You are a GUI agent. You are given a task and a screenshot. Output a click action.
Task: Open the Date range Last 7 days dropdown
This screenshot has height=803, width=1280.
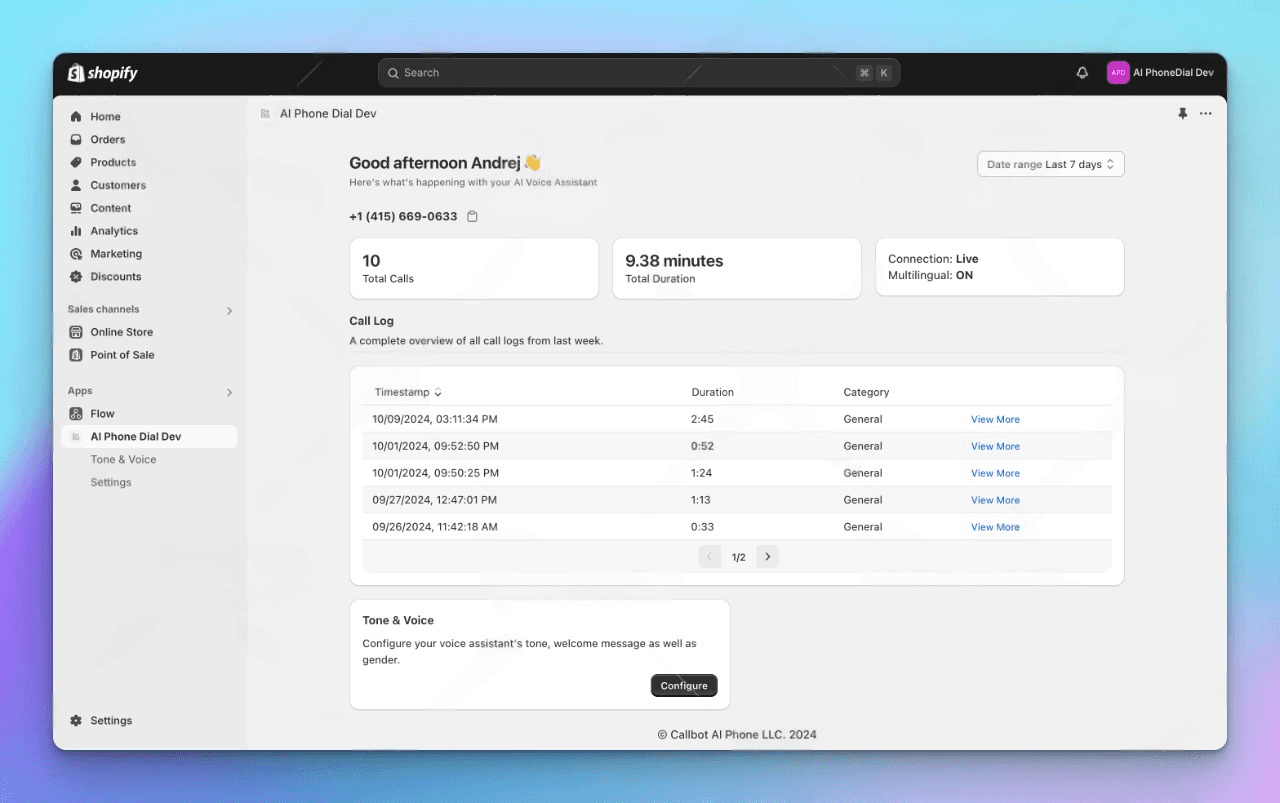[x=1051, y=165]
